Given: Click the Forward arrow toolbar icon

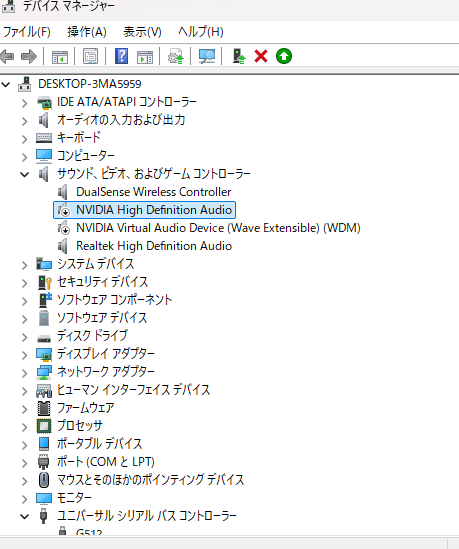Looking at the screenshot, I should [x=29, y=56].
